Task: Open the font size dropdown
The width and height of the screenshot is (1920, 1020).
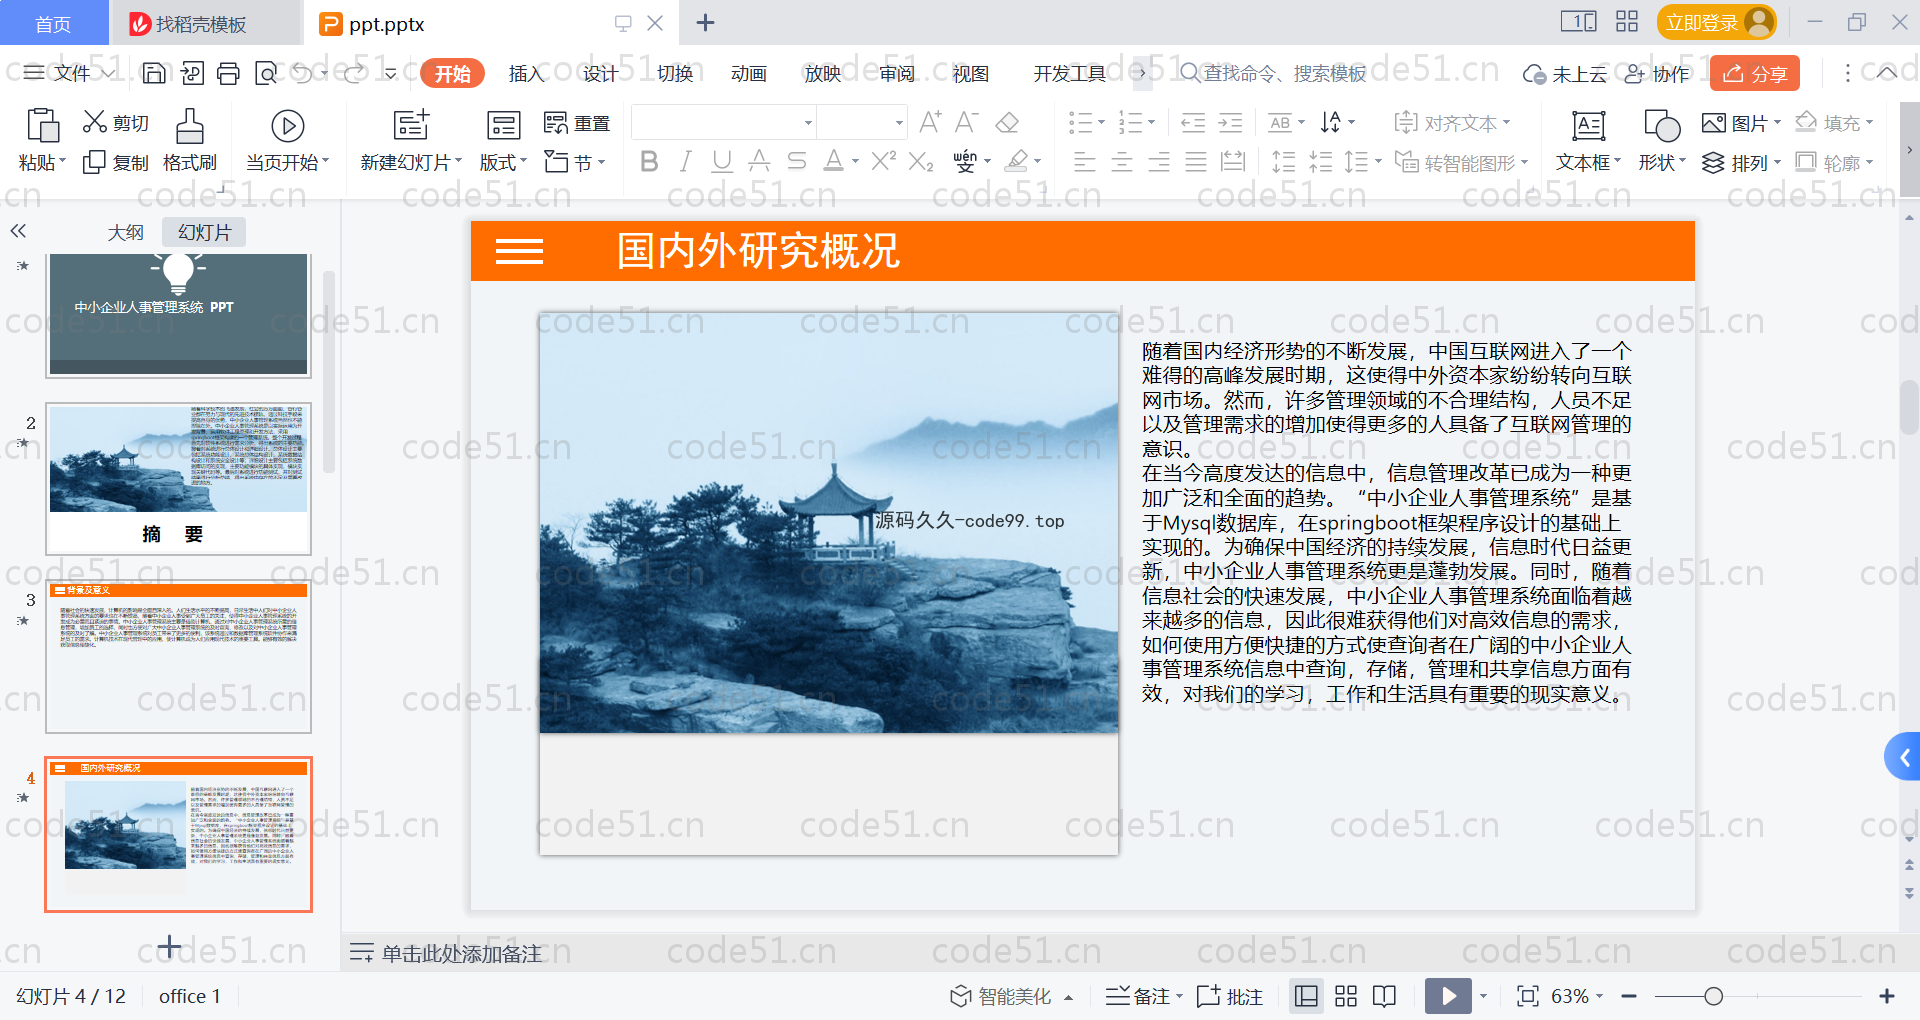Action: point(899,123)
